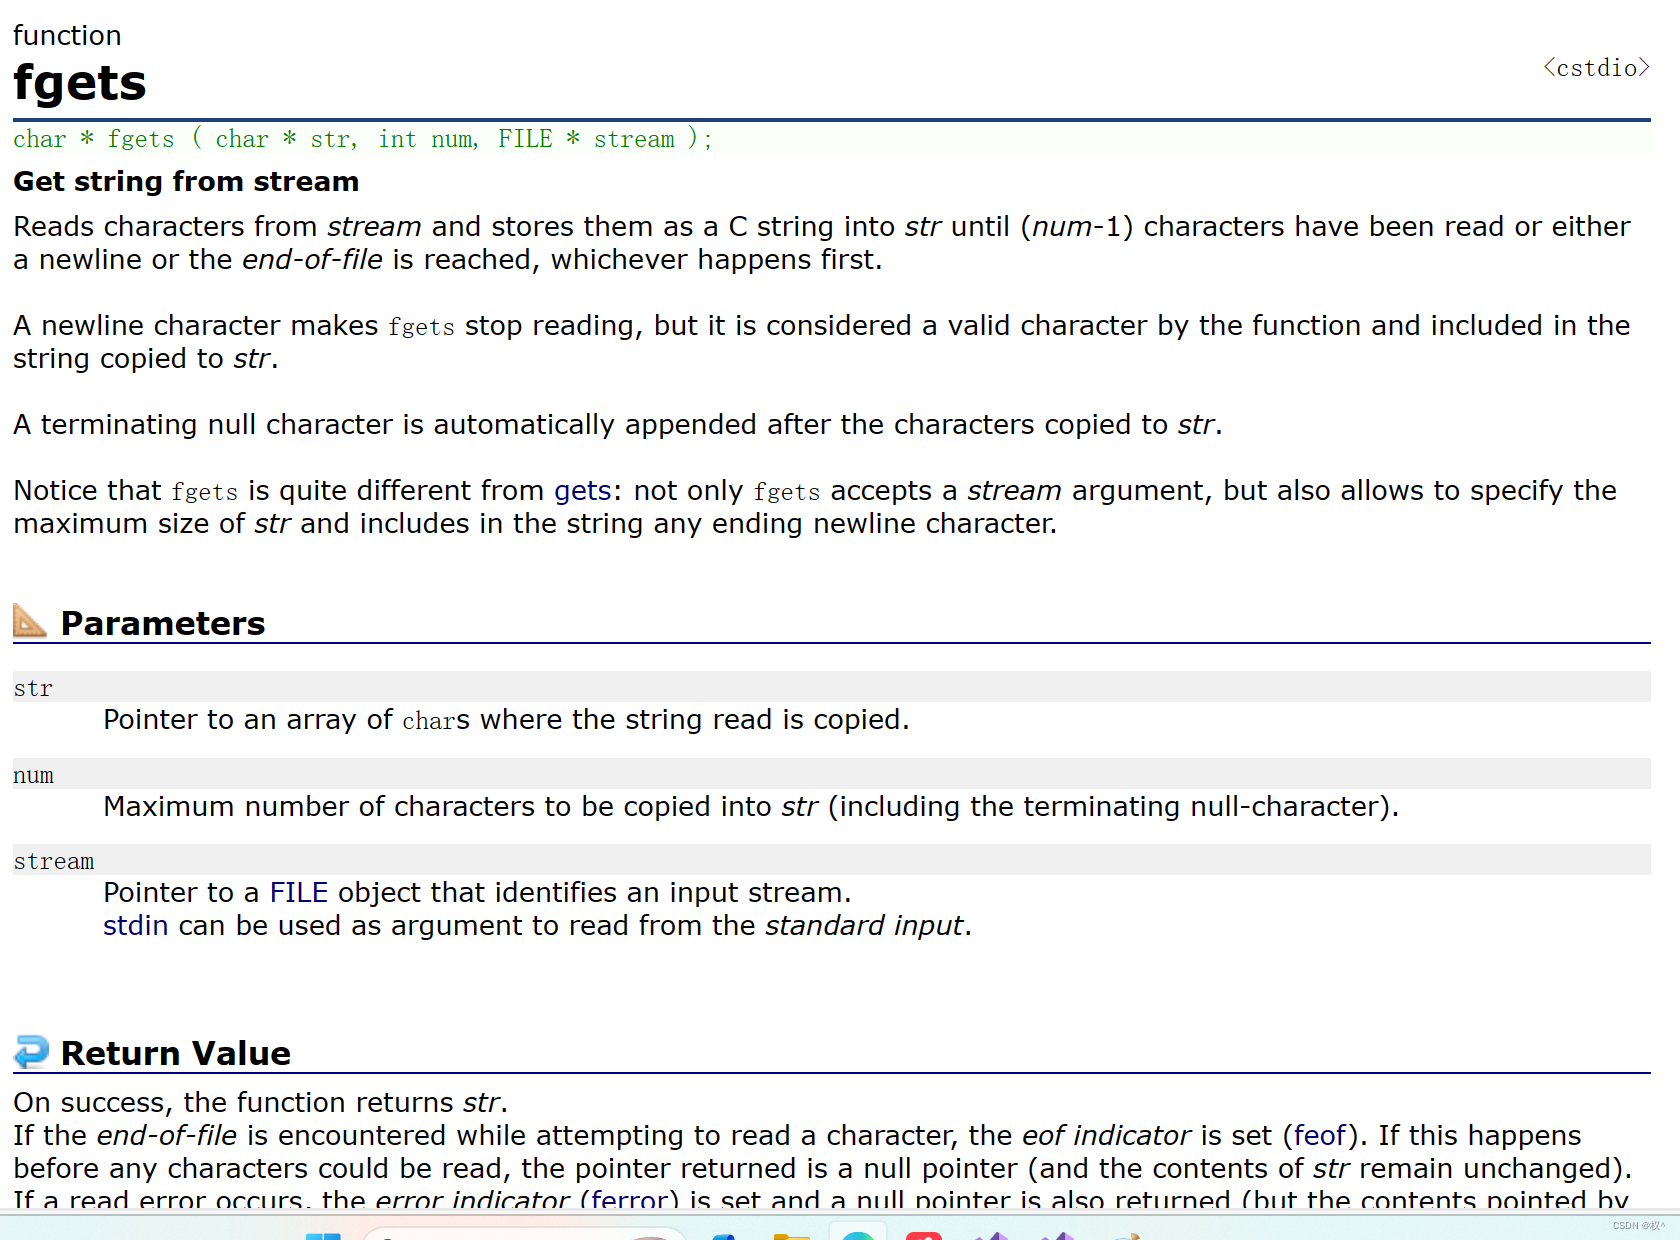Image resolution: width=1680 pixels, height=1240 pixels.
Task: Click 'Pointer to an array of chars' description
Action: click(x=506, y=719)
